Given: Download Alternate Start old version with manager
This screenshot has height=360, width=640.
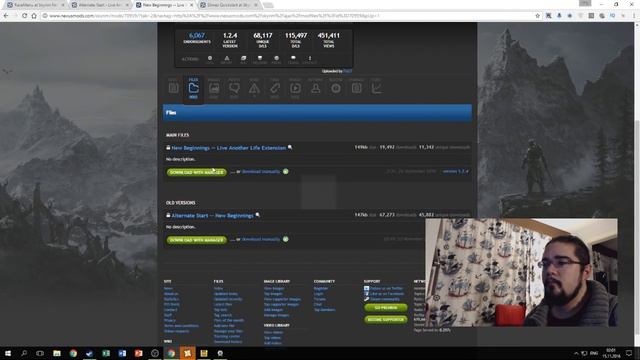Looking at the screenshot, I should tap(196, 240).
